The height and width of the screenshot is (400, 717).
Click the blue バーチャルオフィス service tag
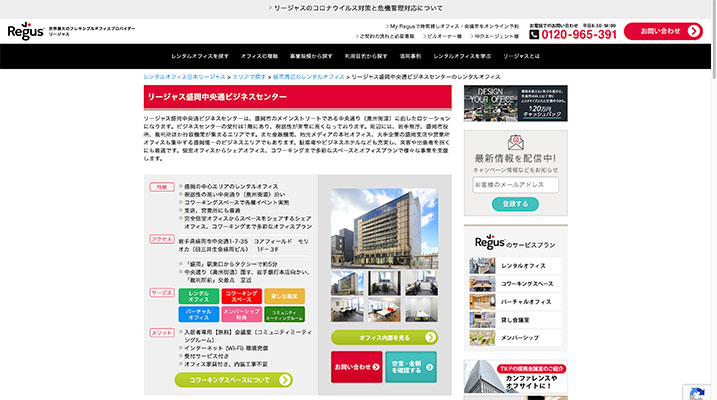198,314
